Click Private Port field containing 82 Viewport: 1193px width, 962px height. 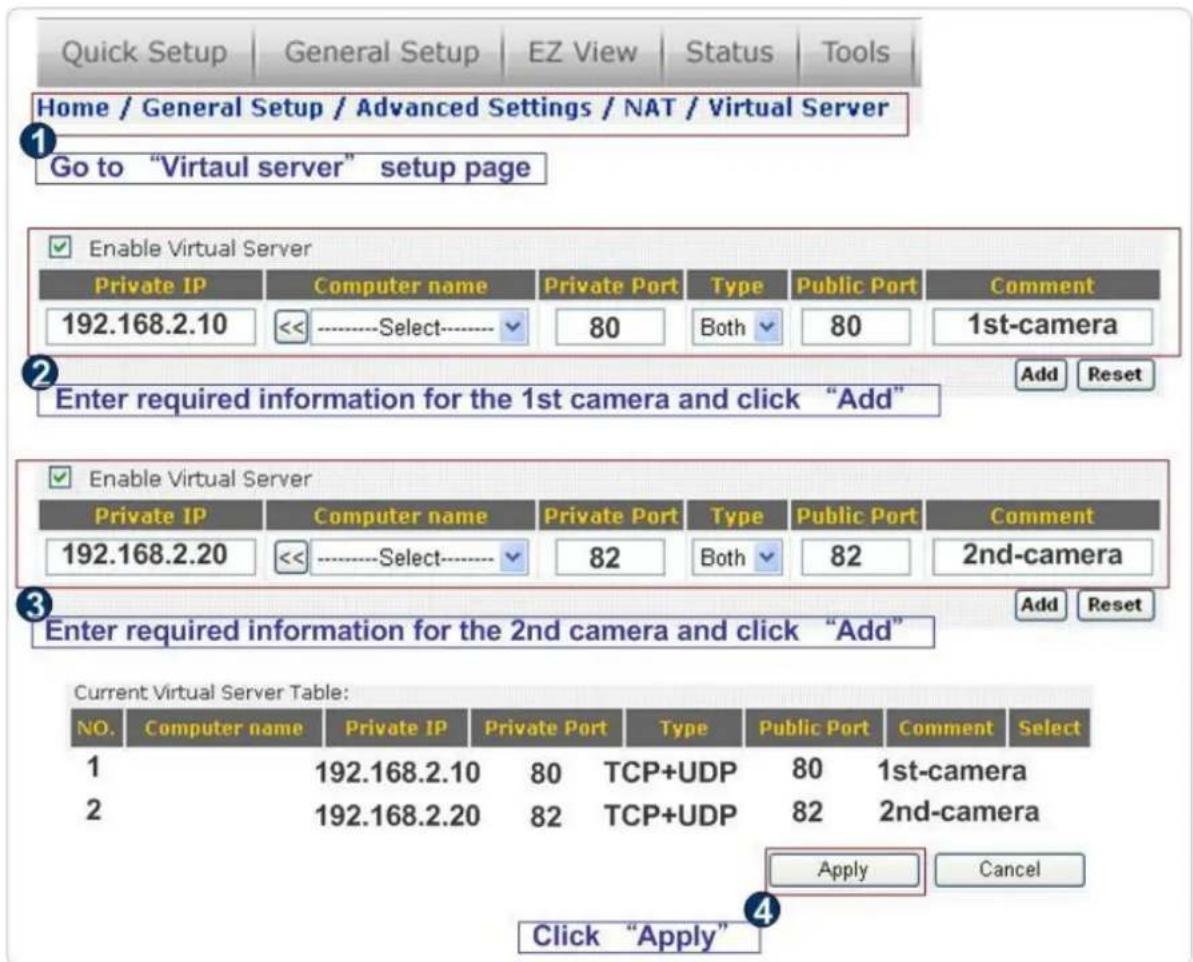tap(609, 557)
